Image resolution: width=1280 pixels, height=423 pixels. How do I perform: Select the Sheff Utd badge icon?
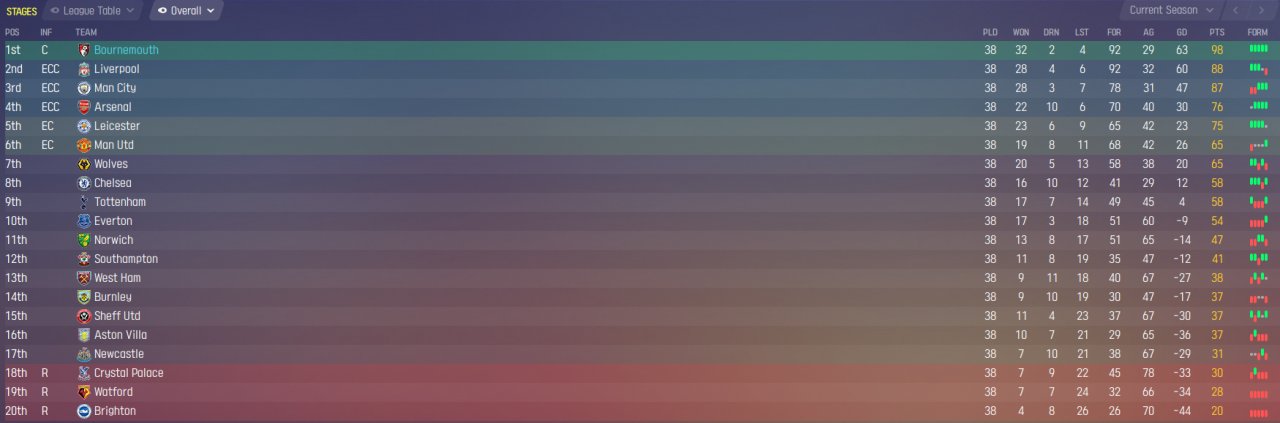[84, 316]
